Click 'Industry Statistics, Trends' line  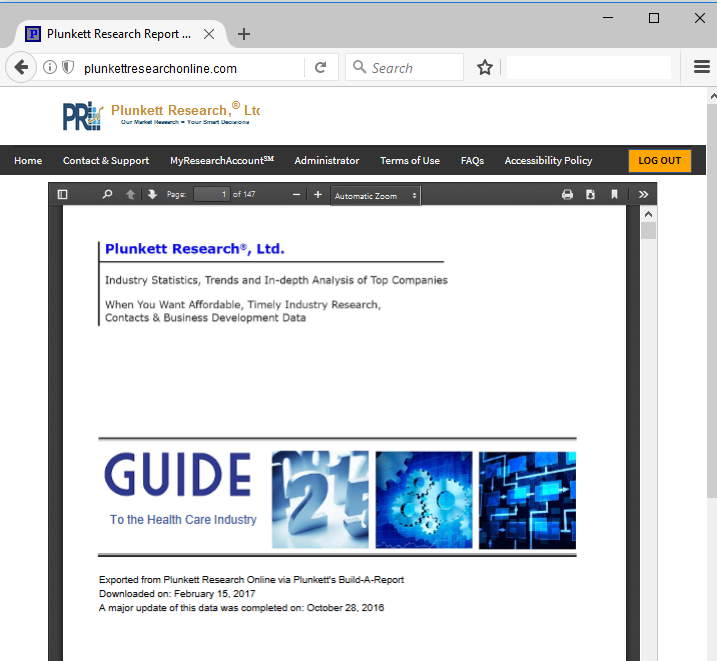pos(276,280)
